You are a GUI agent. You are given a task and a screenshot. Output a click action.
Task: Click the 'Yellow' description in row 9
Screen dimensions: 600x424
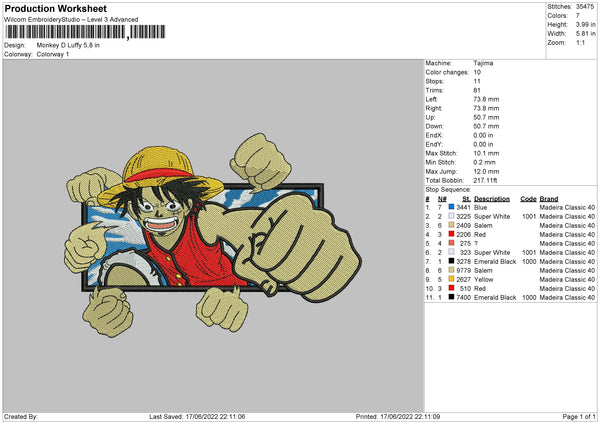tap(484, 279)
